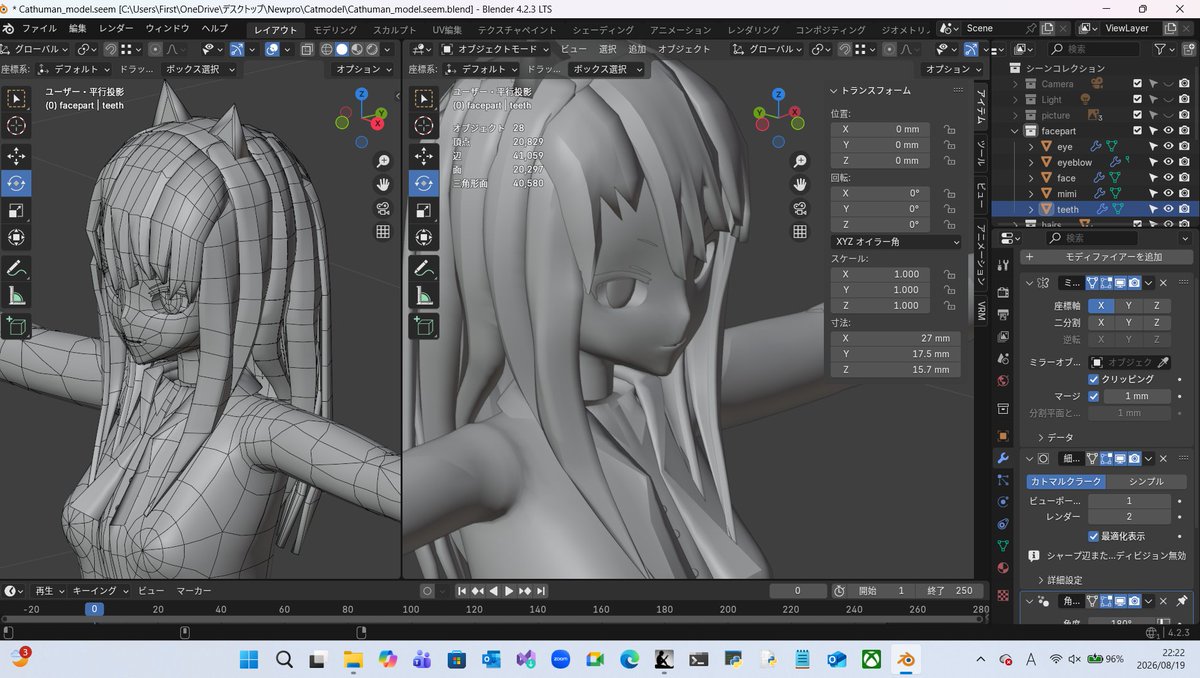Open the XYZ Euler rotation mode dropdown
Screen dimensions: 1200x678
coord(896,242)
